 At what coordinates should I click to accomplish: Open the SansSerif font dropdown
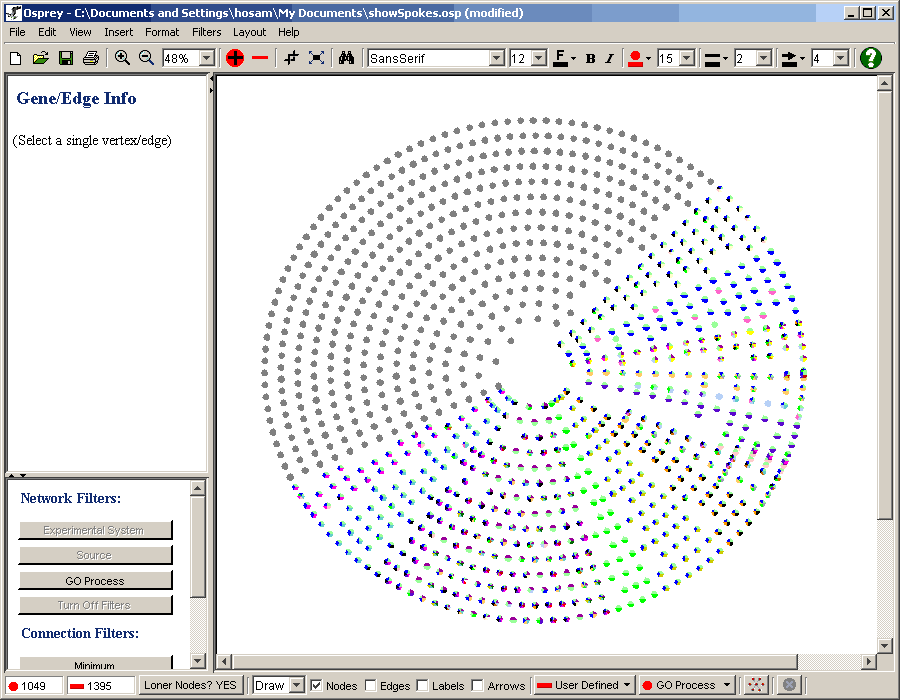(496, 58)
